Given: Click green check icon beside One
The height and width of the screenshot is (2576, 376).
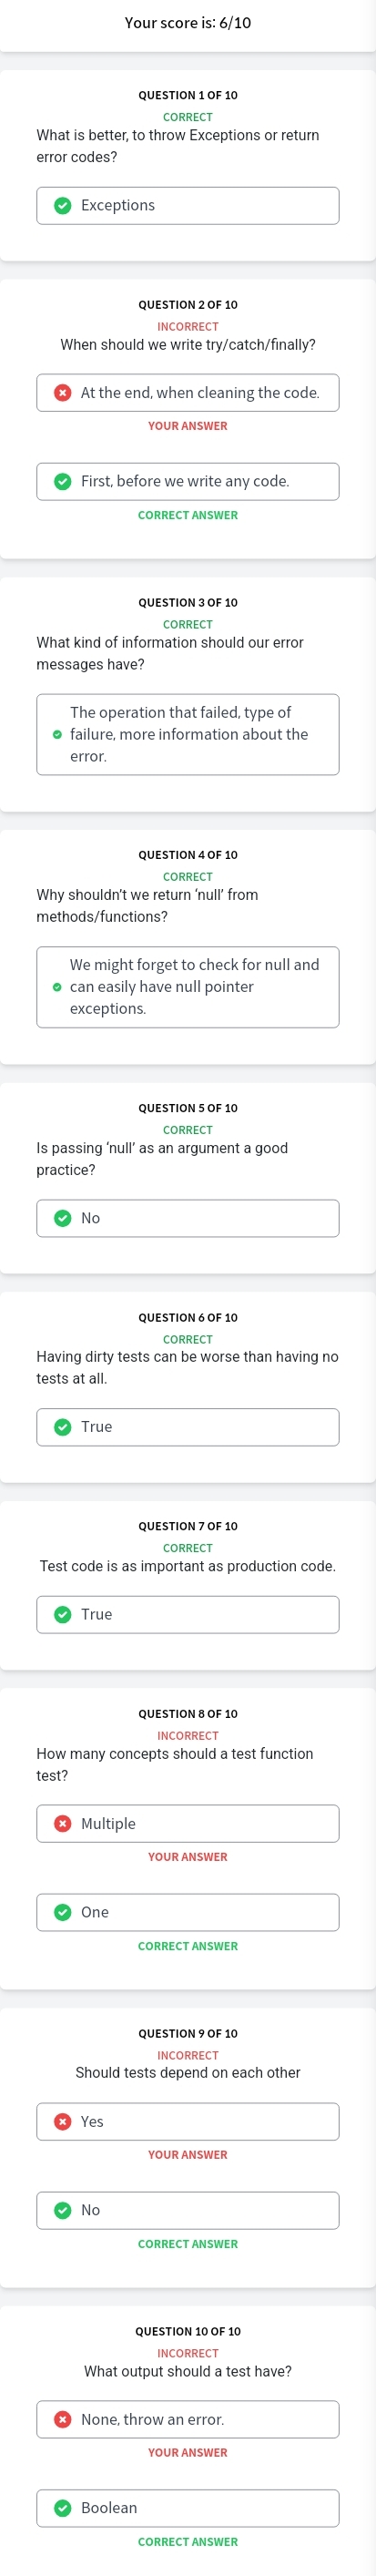Looking at the screenshot, I should click(62, 1912).
